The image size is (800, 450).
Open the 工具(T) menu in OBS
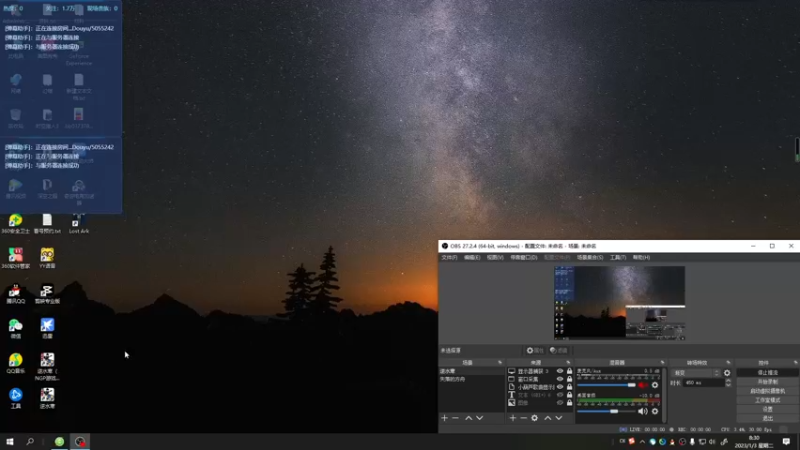click(618, 258)
